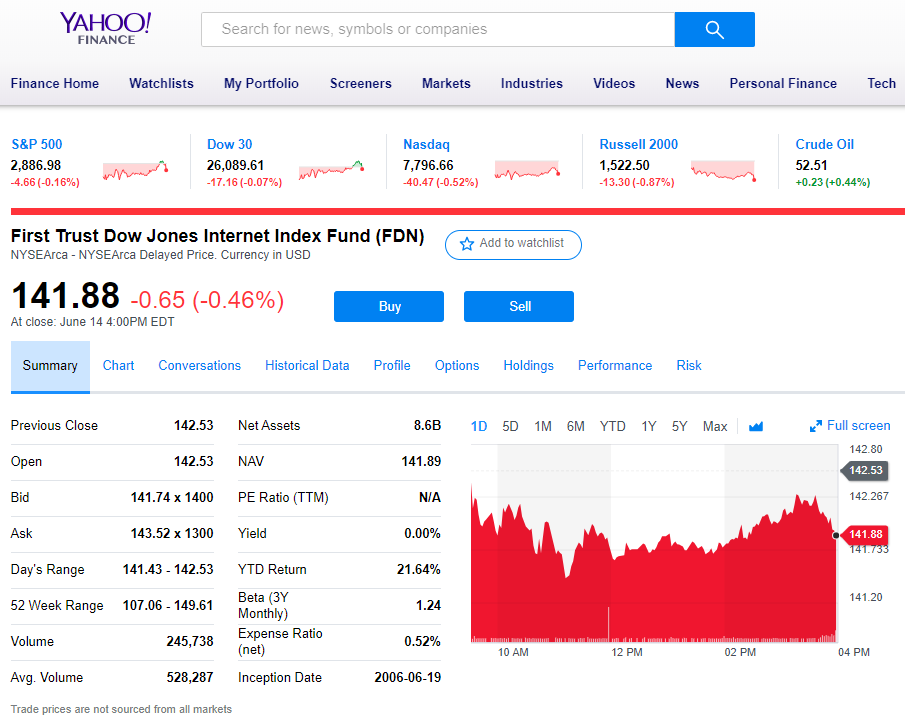Select the Summary tab
The height and width of the screenshot is (721, 905).
50,367
